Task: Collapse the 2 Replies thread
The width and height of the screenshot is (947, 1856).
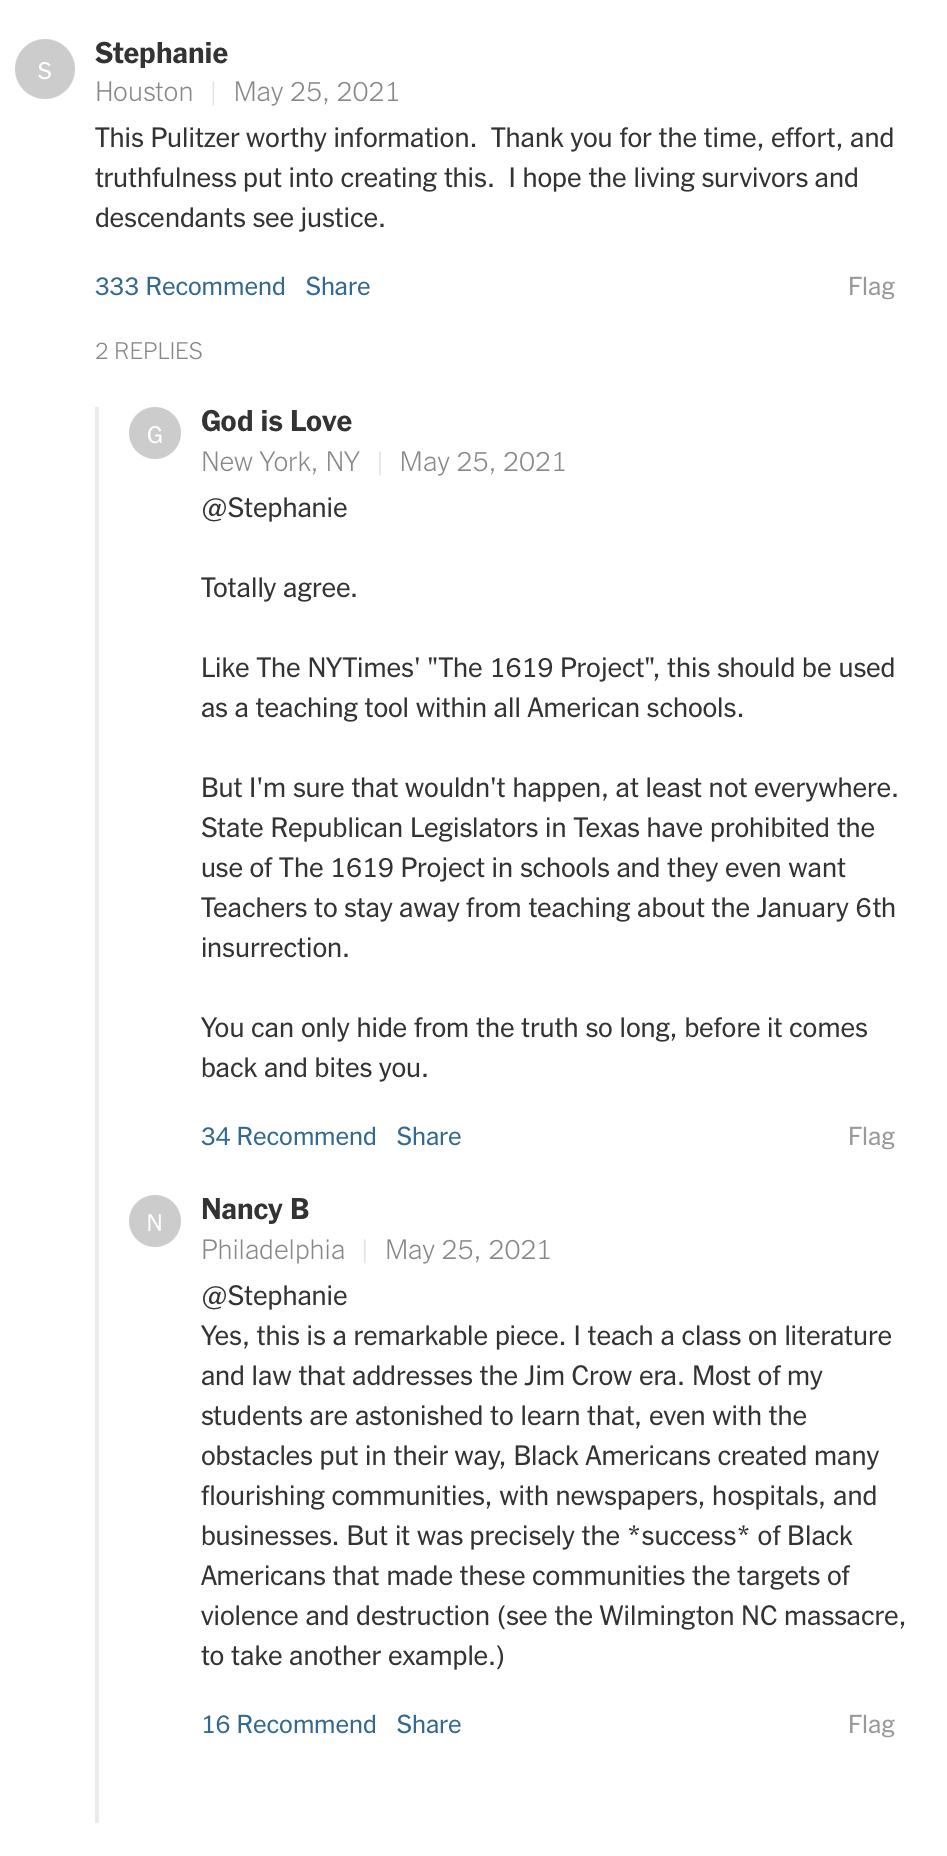Action: click(149, 351)
